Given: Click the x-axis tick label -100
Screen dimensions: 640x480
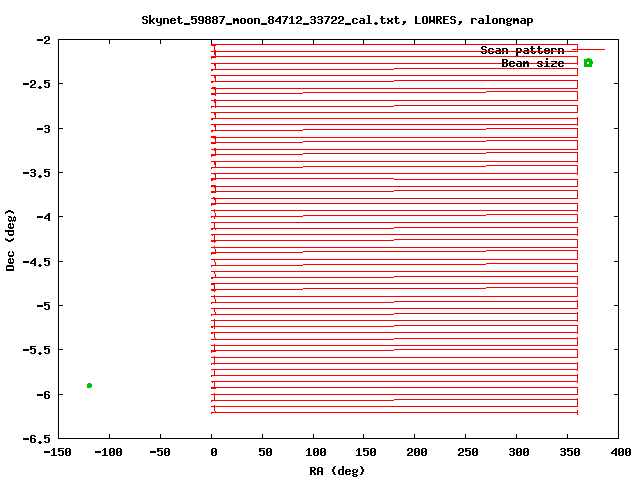Looking at the screenshot, I should [x=108, y=452].
